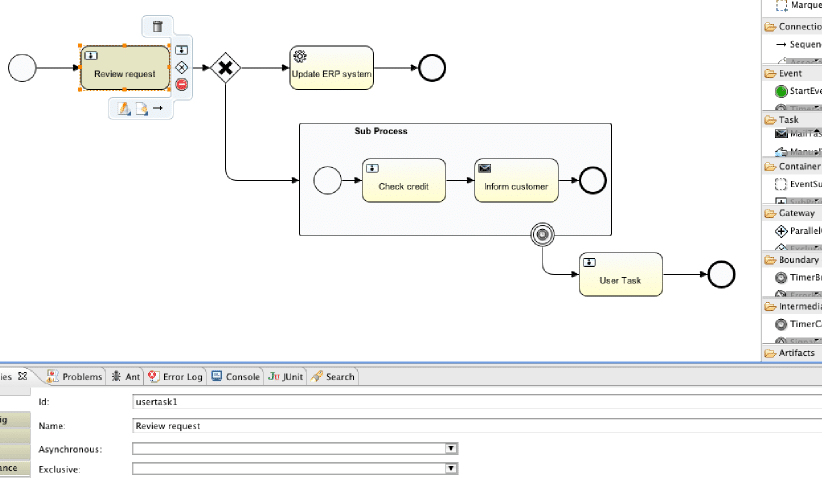
Task: Pick the EventSub container palette item
Action: click(x=798, y=184)
